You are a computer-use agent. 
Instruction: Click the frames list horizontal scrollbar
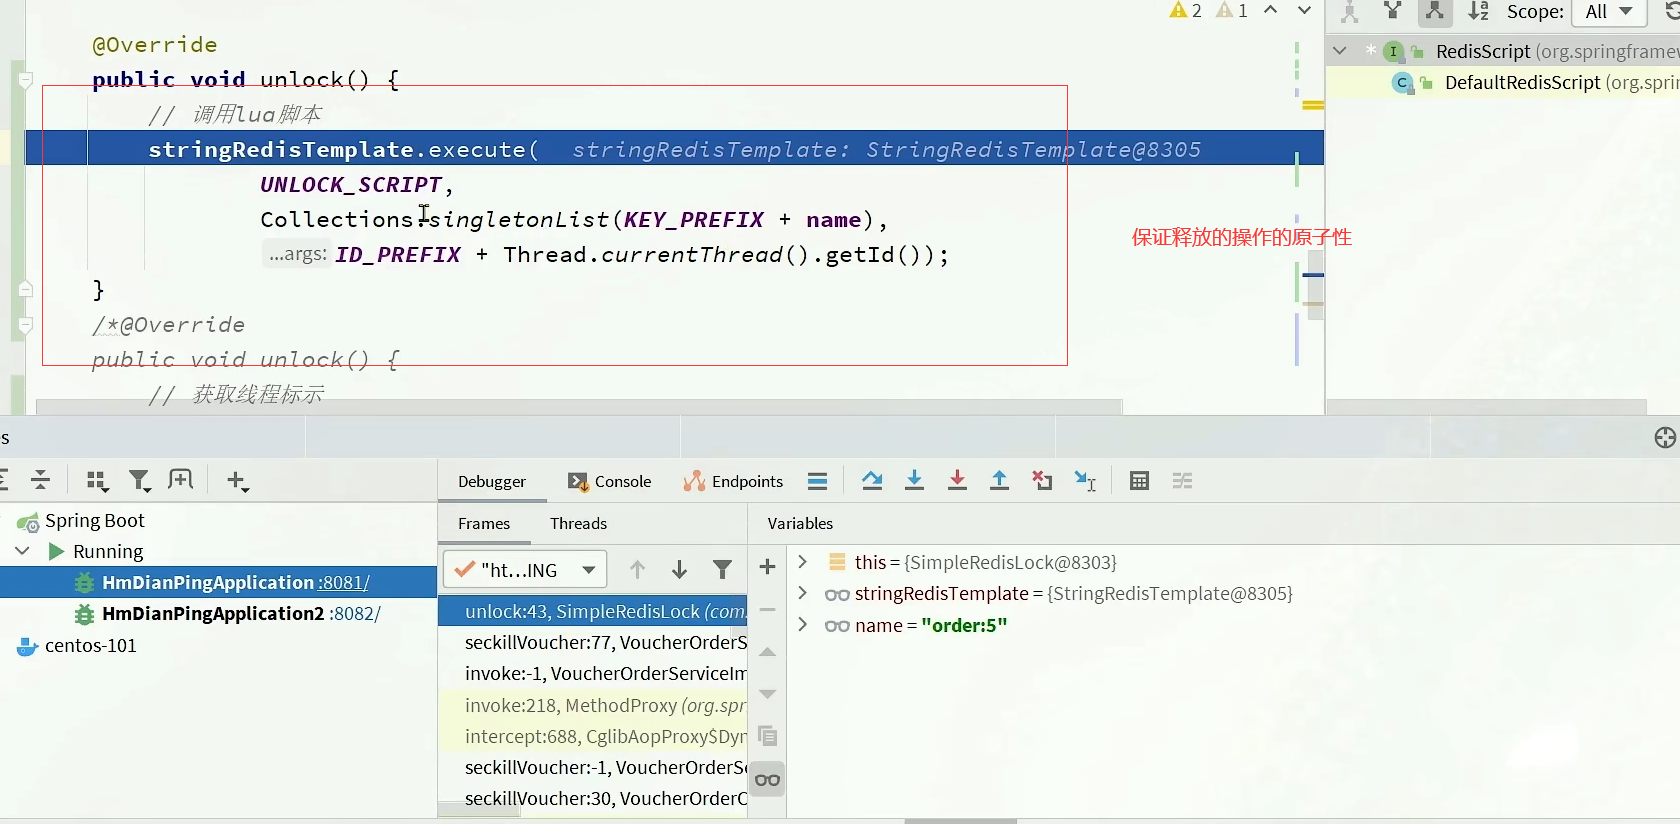click(479, 811)
